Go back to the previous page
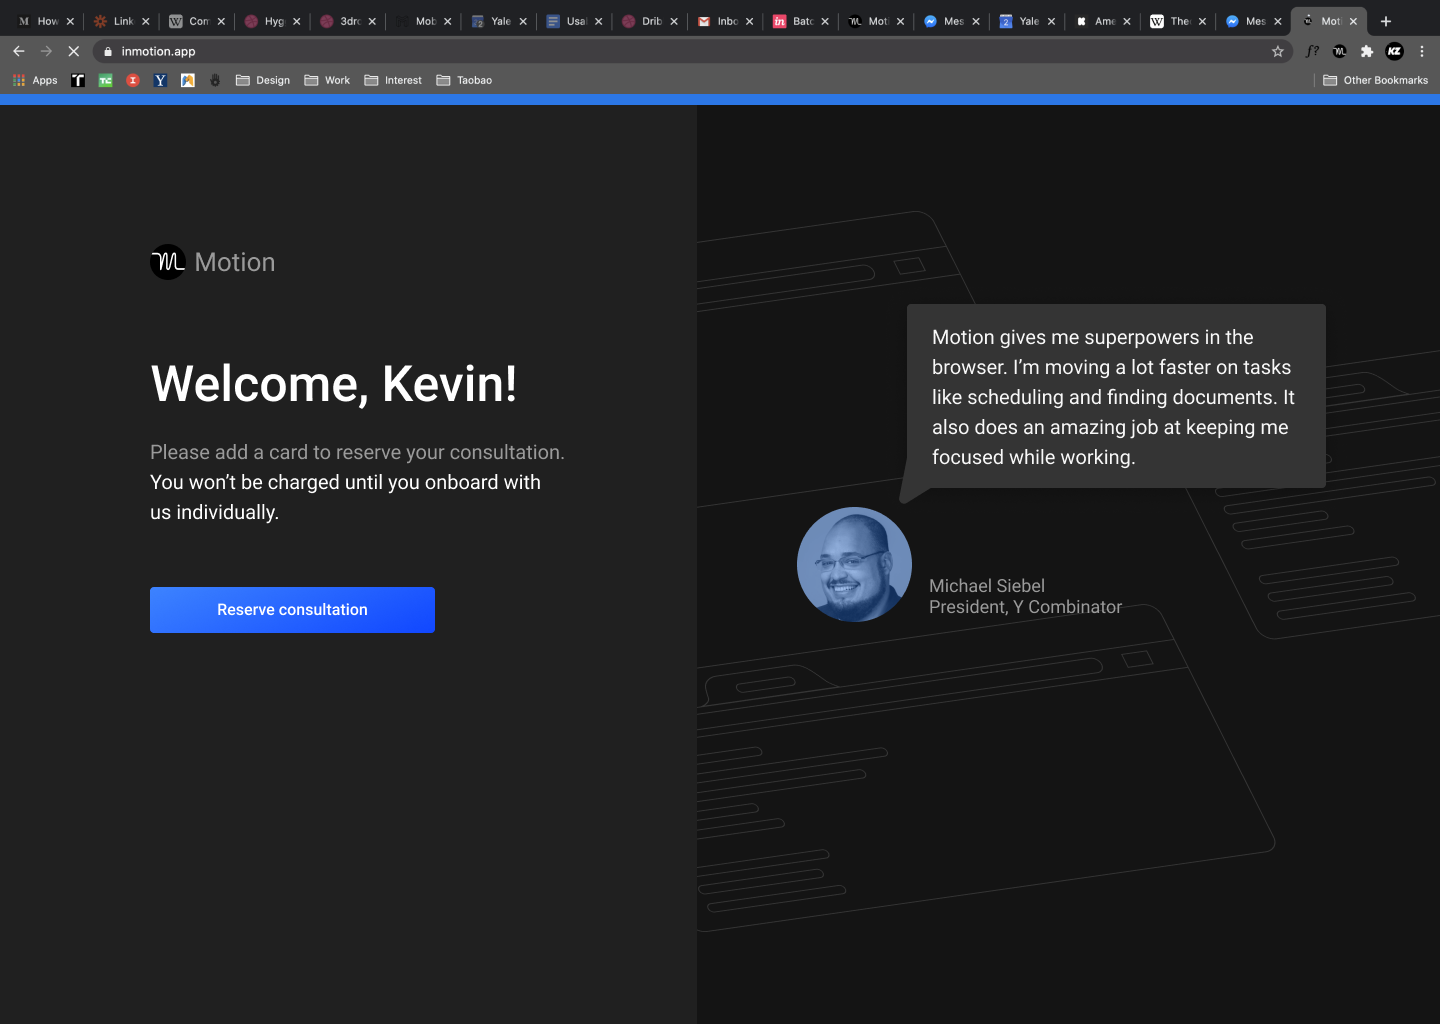The width and height of the screenshot is (1440, 1024). coord(19,51)
